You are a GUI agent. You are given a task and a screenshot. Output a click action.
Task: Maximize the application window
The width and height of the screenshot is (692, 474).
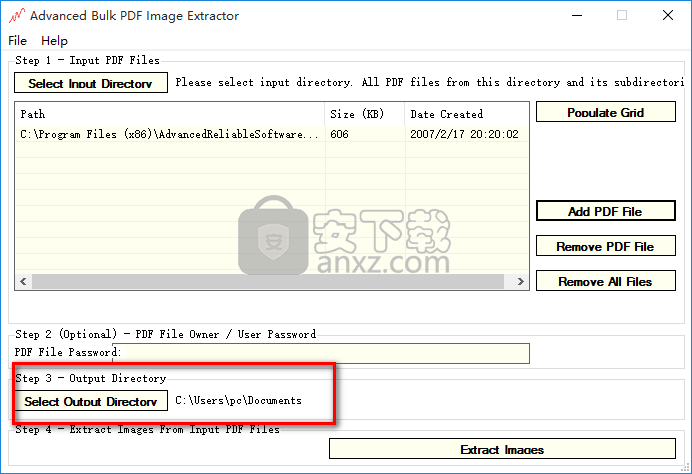pyautogui.click(x=622, y=15)
